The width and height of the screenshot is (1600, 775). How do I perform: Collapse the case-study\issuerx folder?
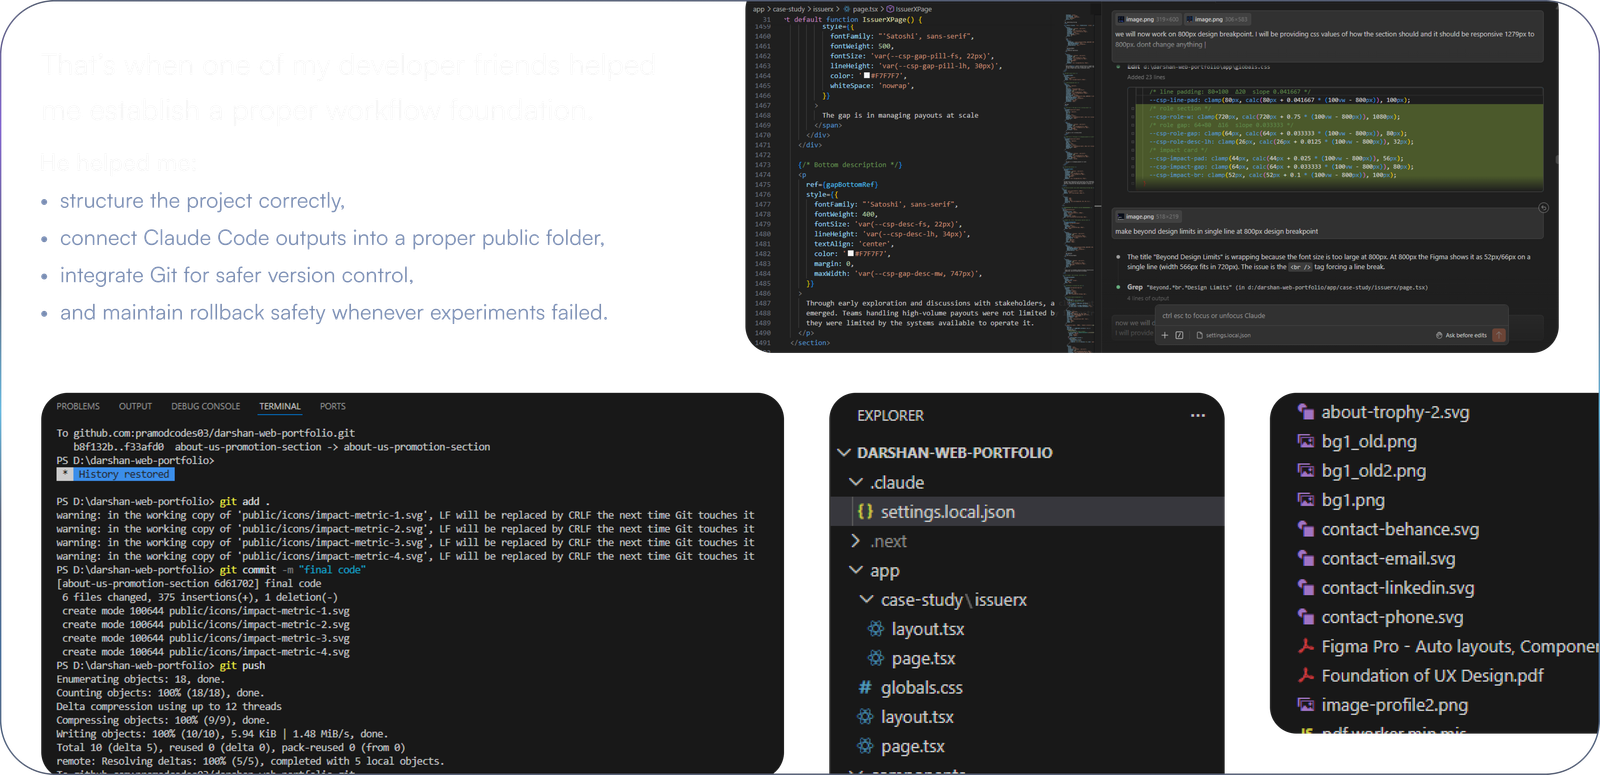tap(866, 599)
